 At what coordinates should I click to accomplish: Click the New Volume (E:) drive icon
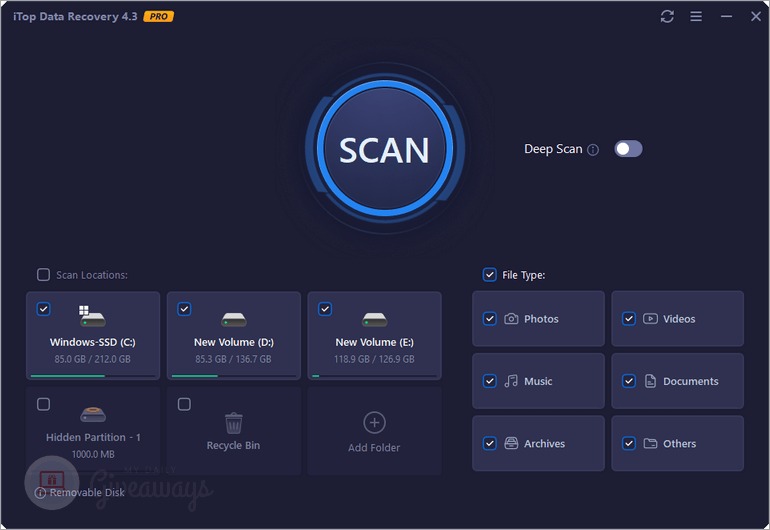coord(374,320)
